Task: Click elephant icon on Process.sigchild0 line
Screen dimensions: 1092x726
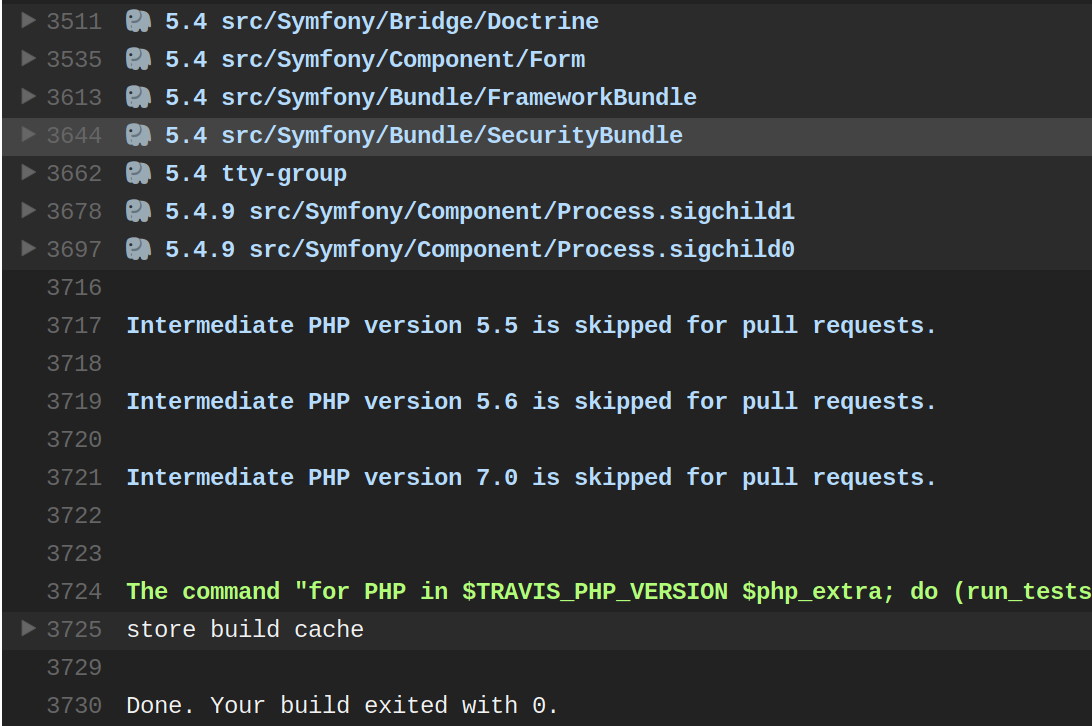Action: coord(138,249)
